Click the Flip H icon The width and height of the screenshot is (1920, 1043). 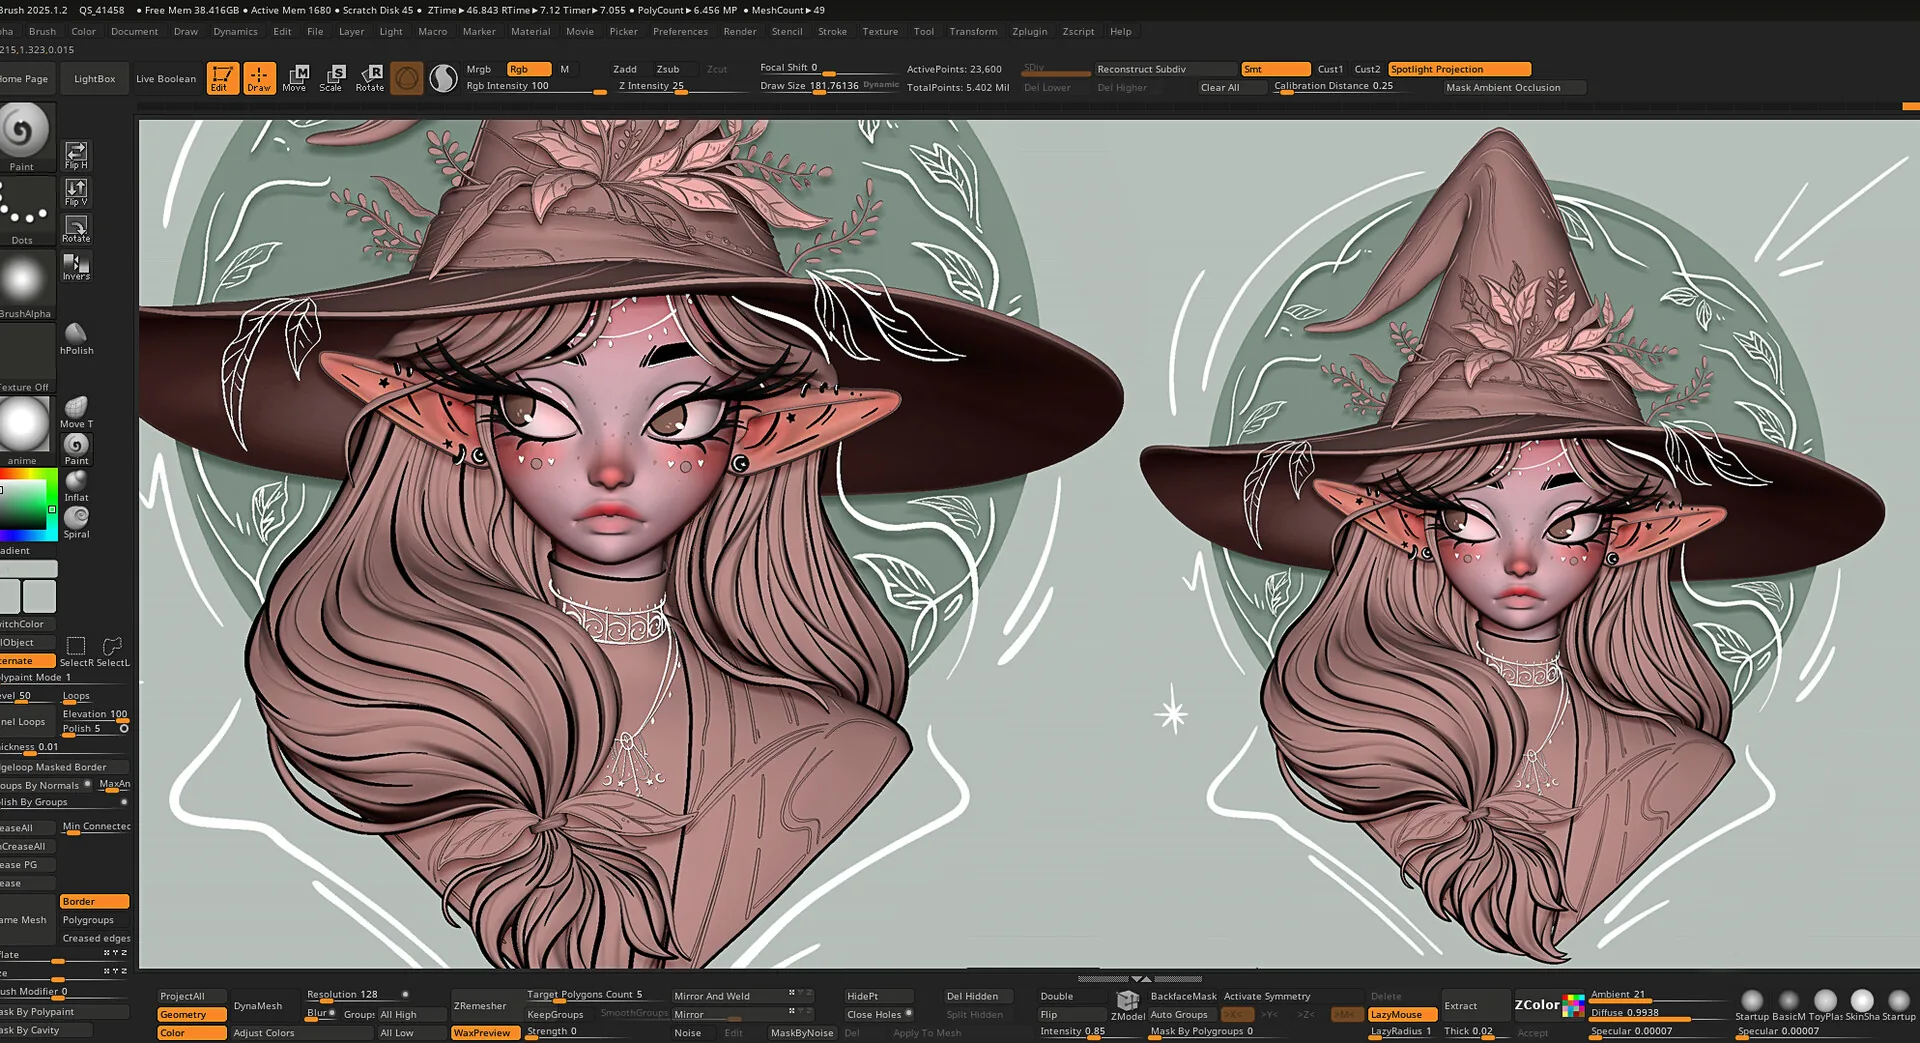pos(76,155)
